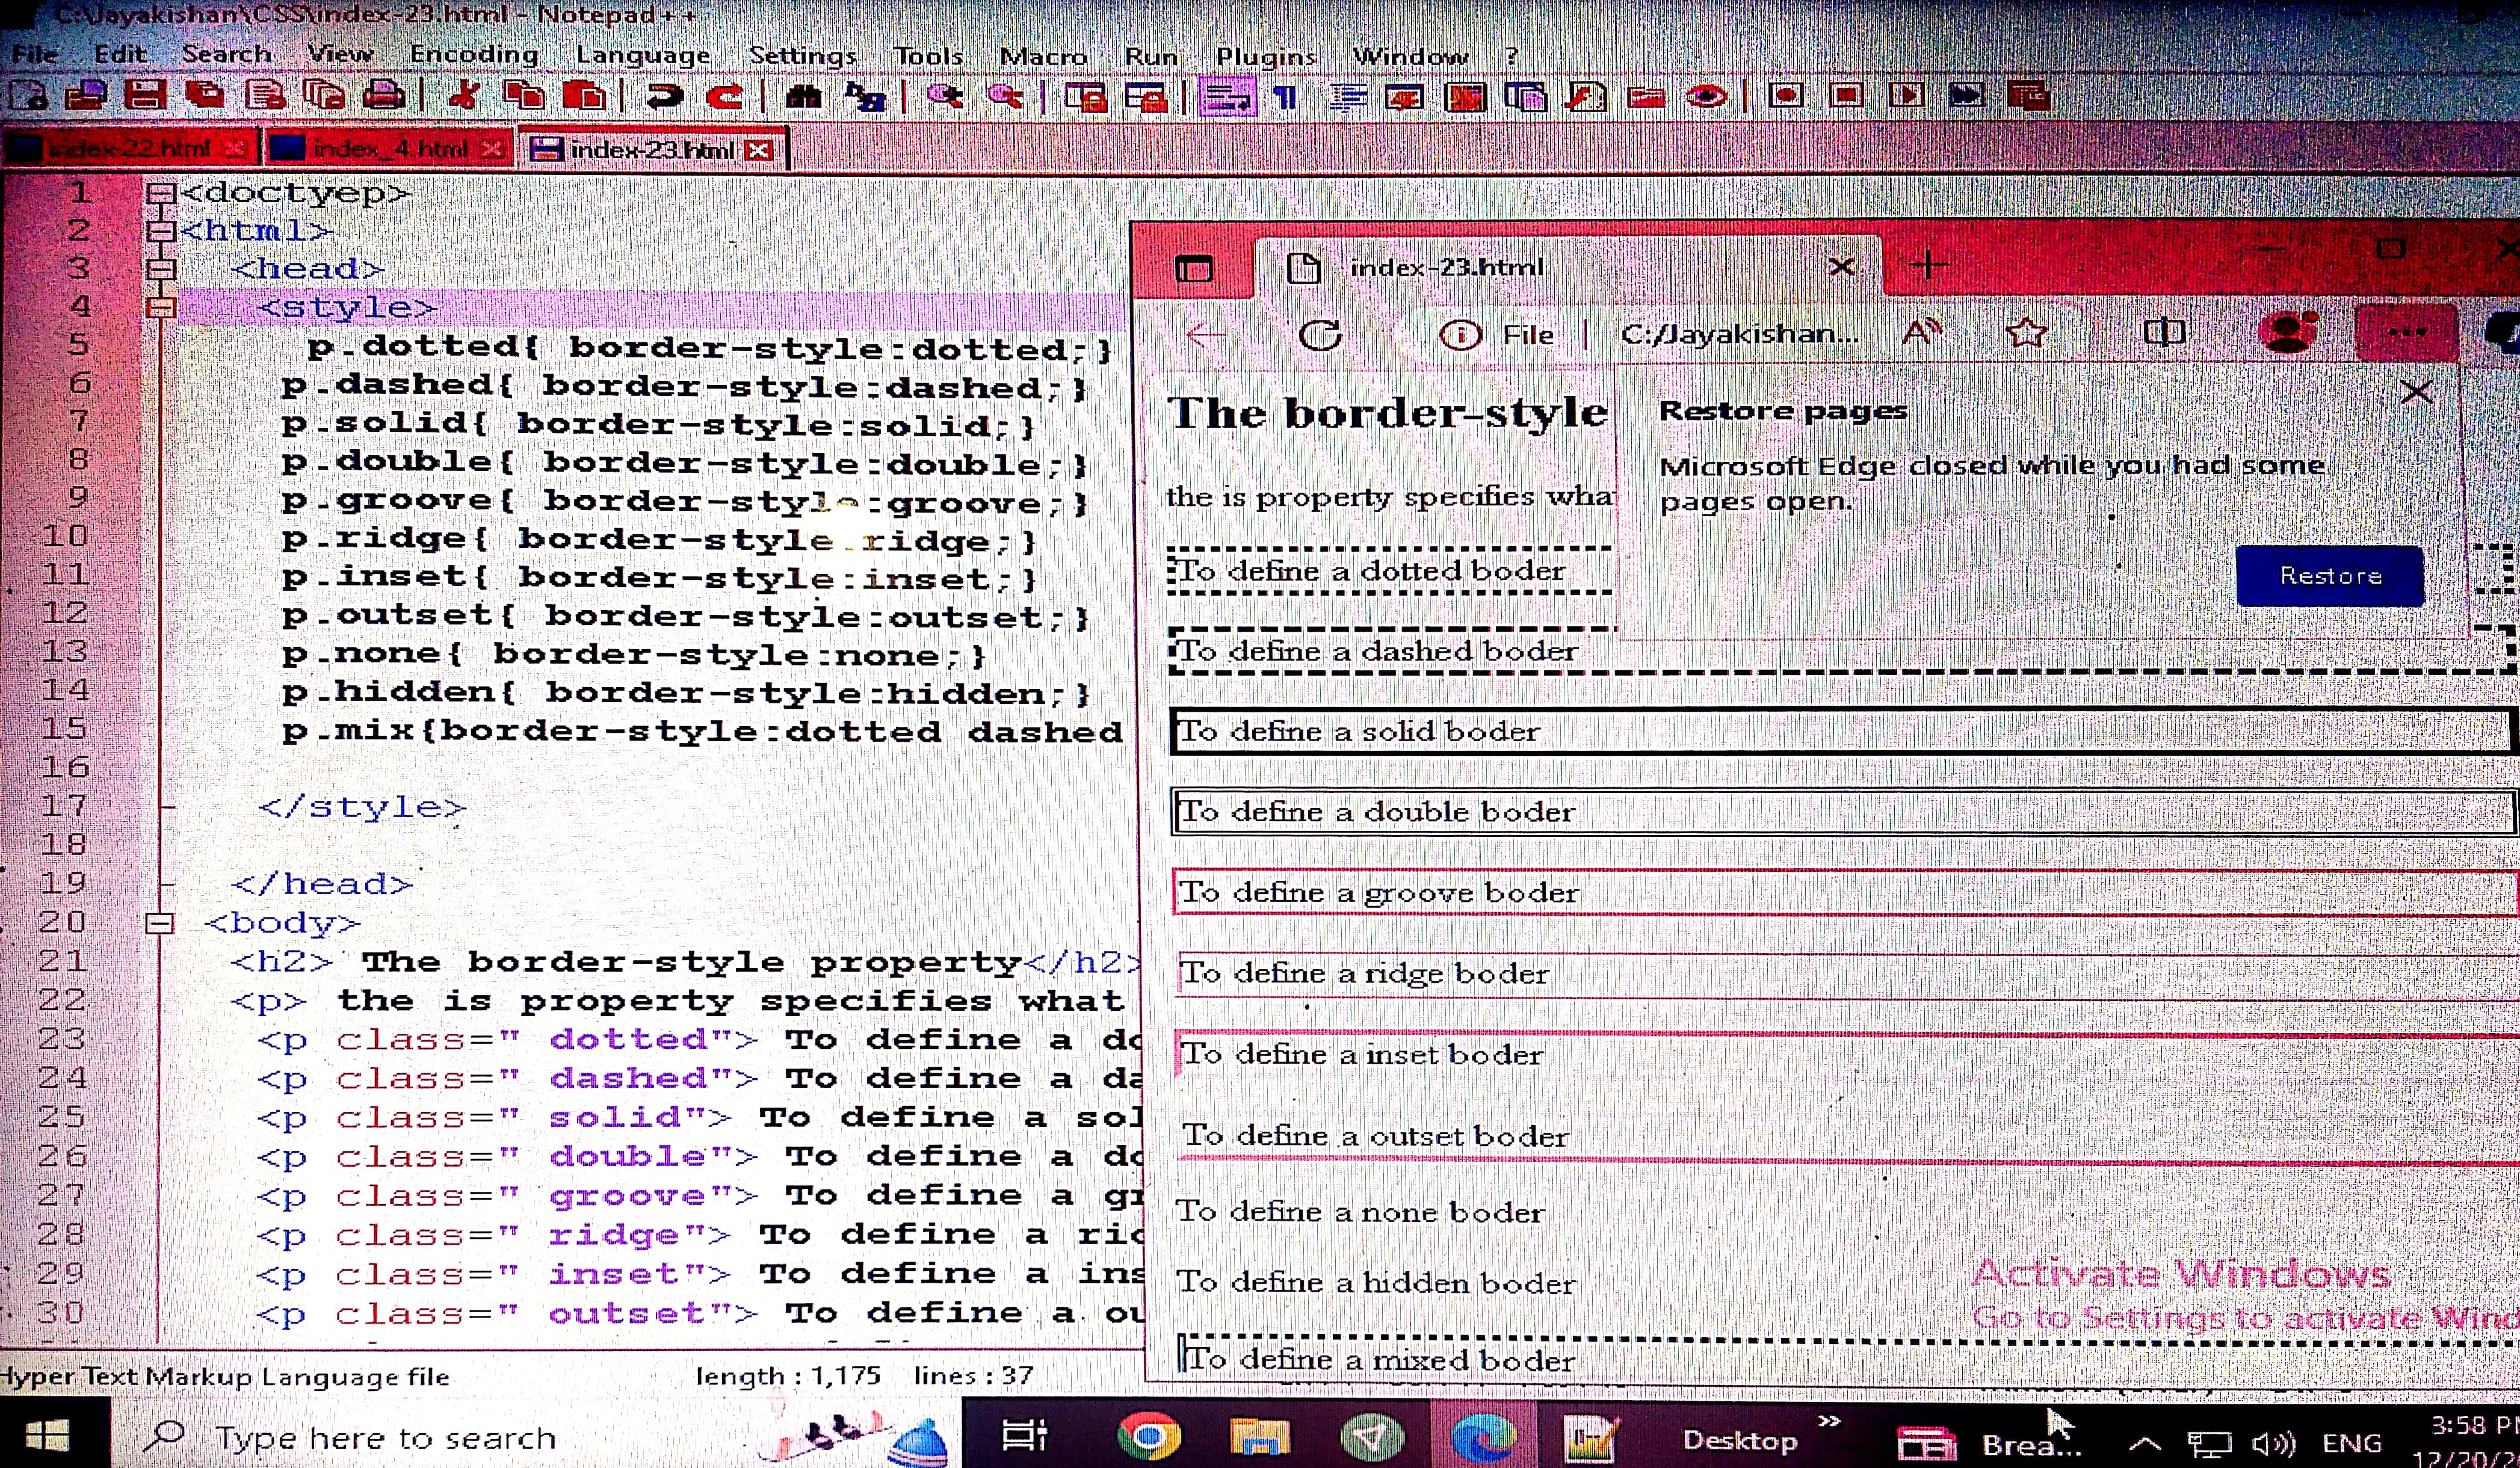
Task: Click the browser refresh icon
Action: pyautogui.click(x=1320, y=334)
